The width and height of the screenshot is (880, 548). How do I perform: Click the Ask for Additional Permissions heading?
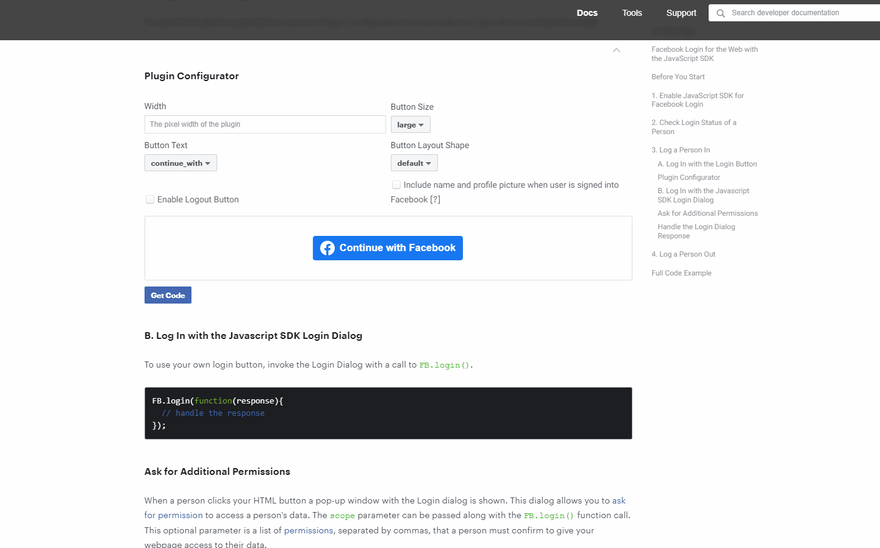click(217, 472)
